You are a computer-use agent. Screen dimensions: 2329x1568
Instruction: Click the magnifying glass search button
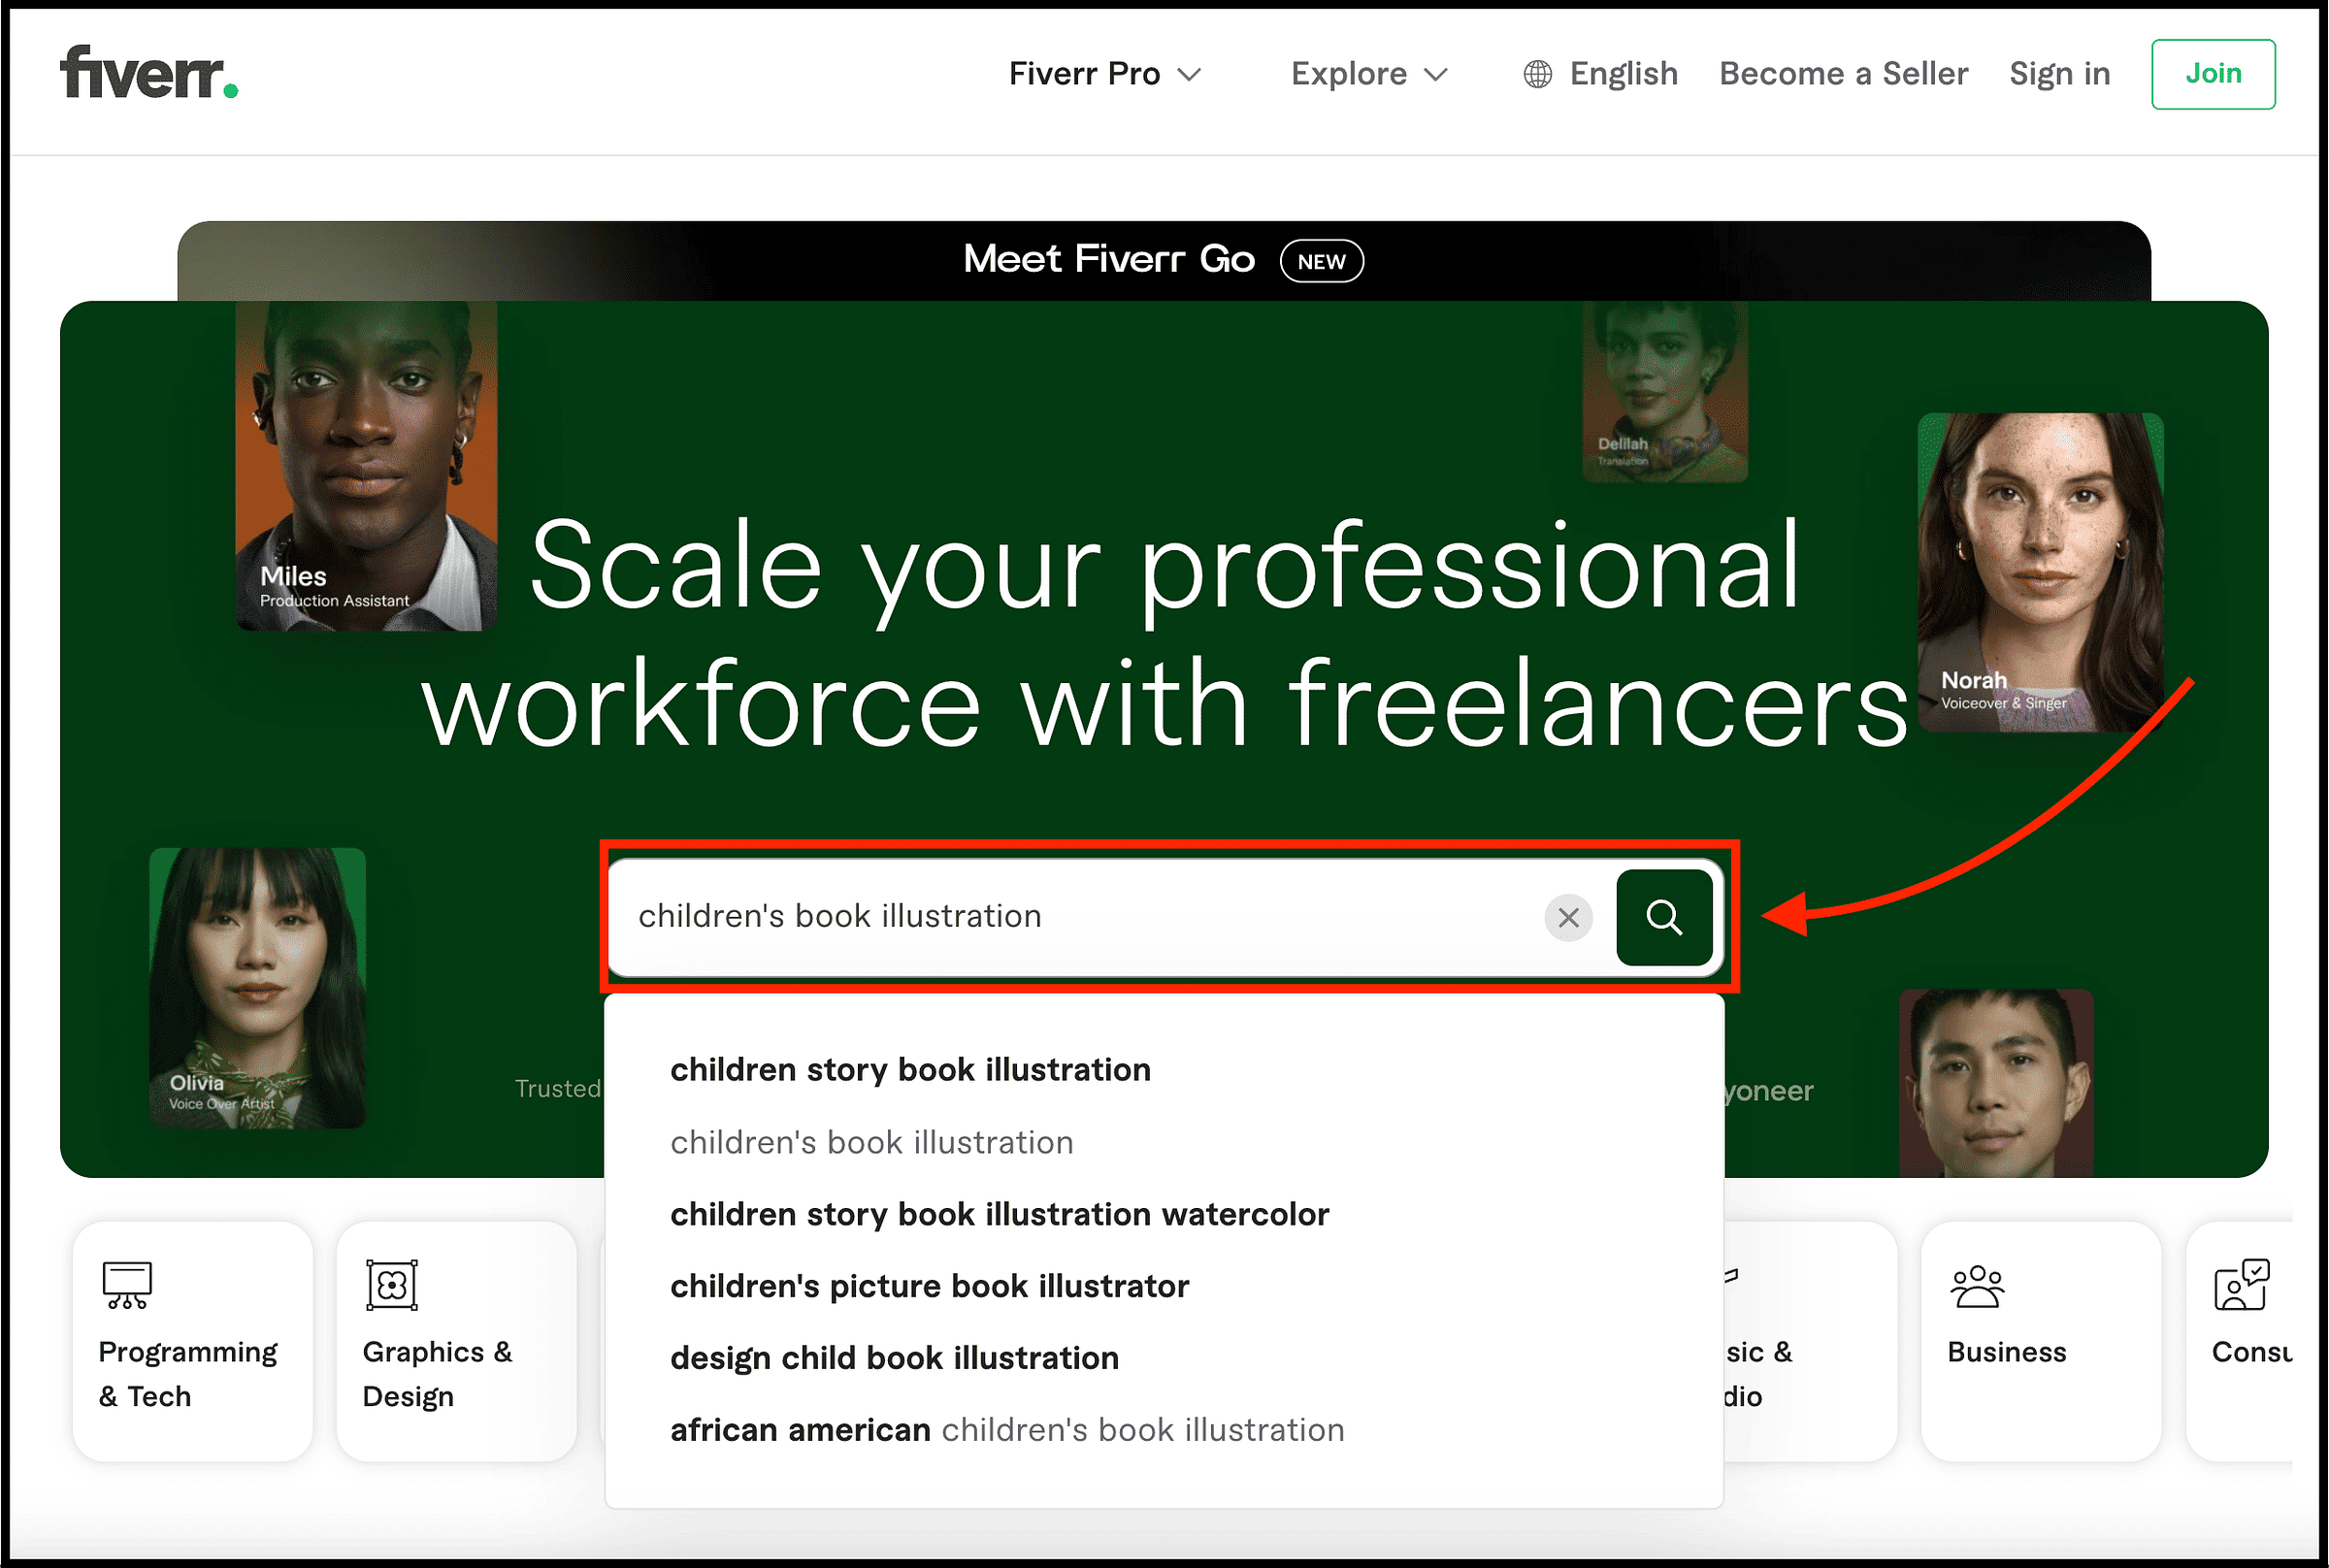tap(1663, 917)
